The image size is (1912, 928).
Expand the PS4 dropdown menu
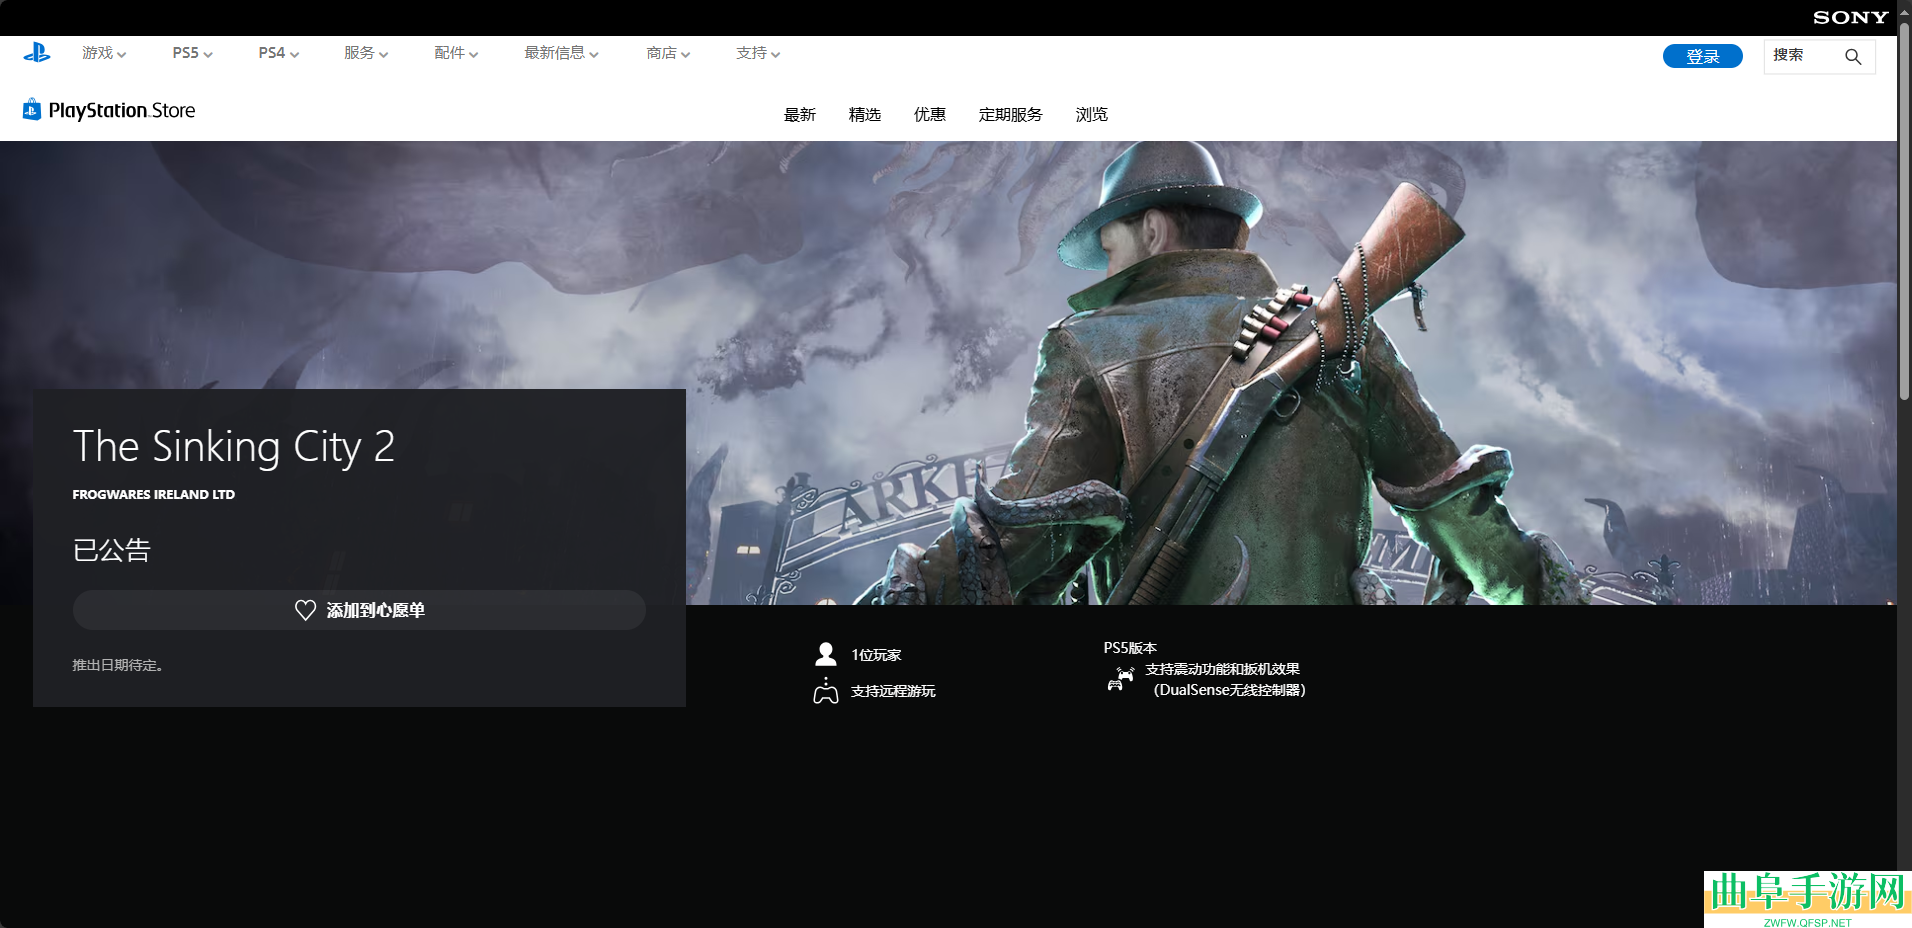[x=278, y=53]
